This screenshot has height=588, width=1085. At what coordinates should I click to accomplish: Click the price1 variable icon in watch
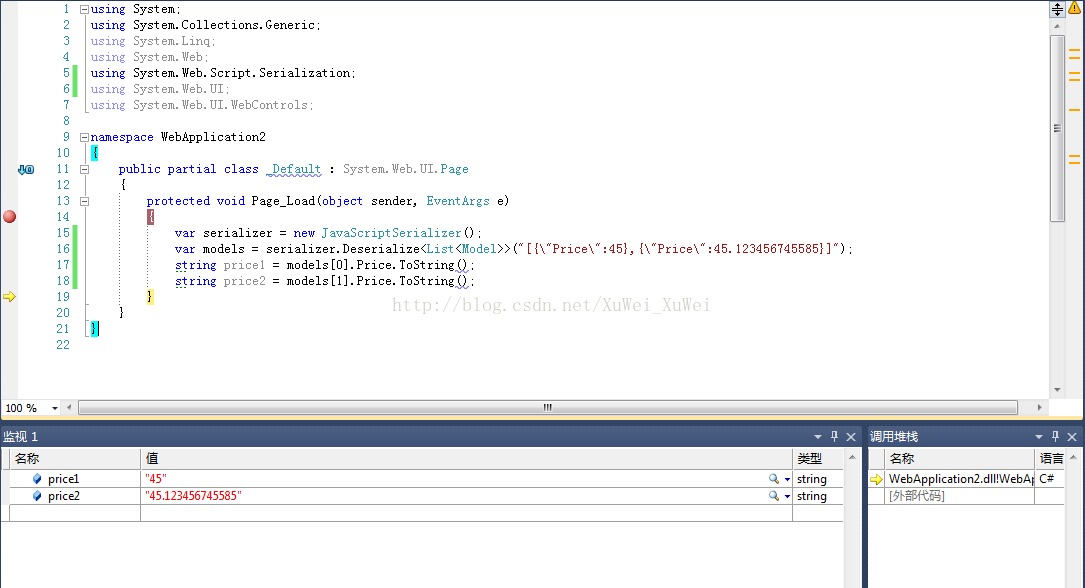click(37, 479)
